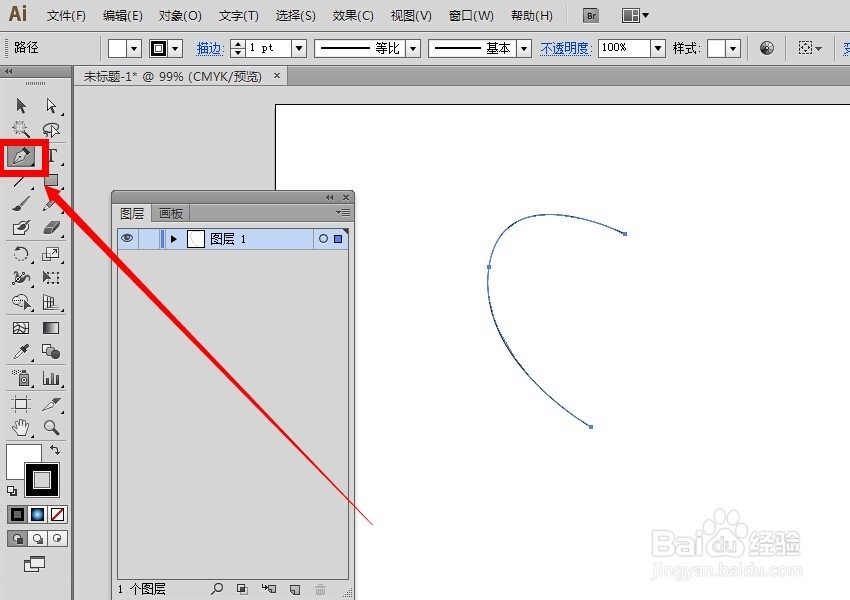The height and width of the screenshot is (600, 850).
Task: Select the Lasso tool
Action: [51, 129]
